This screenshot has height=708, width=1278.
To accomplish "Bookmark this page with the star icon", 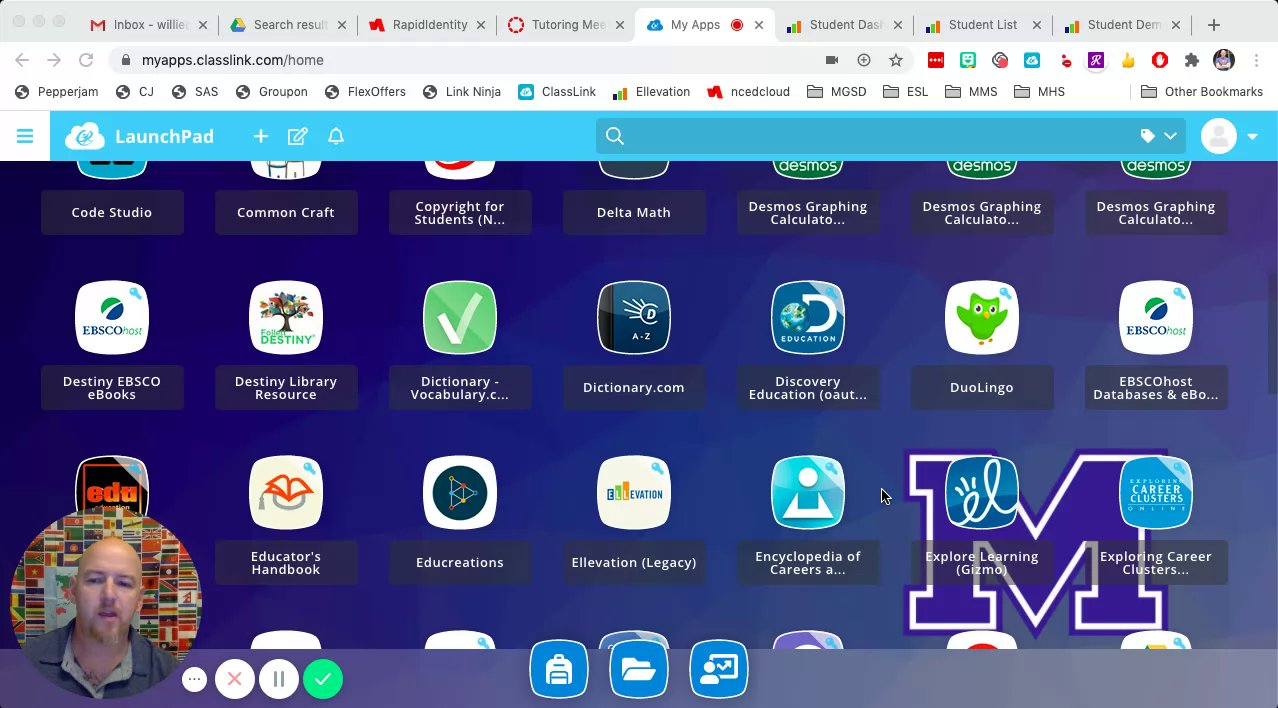I will (x=896, y=60).
